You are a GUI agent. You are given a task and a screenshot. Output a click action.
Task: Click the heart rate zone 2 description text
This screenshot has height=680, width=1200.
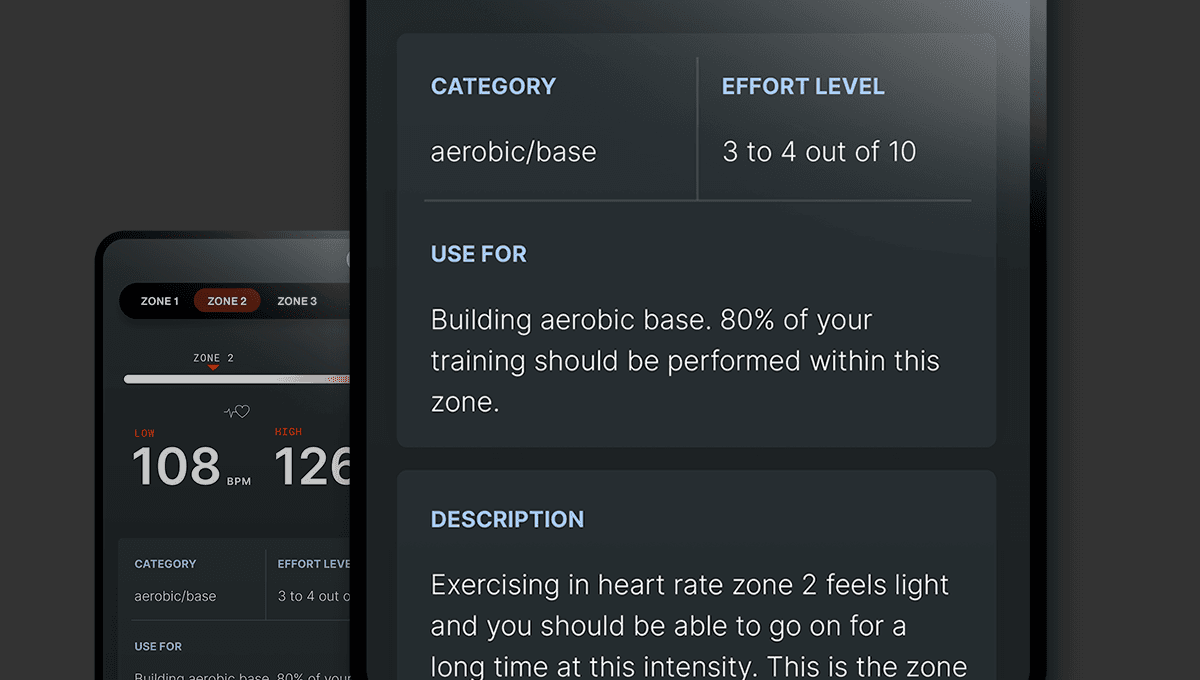699,626
